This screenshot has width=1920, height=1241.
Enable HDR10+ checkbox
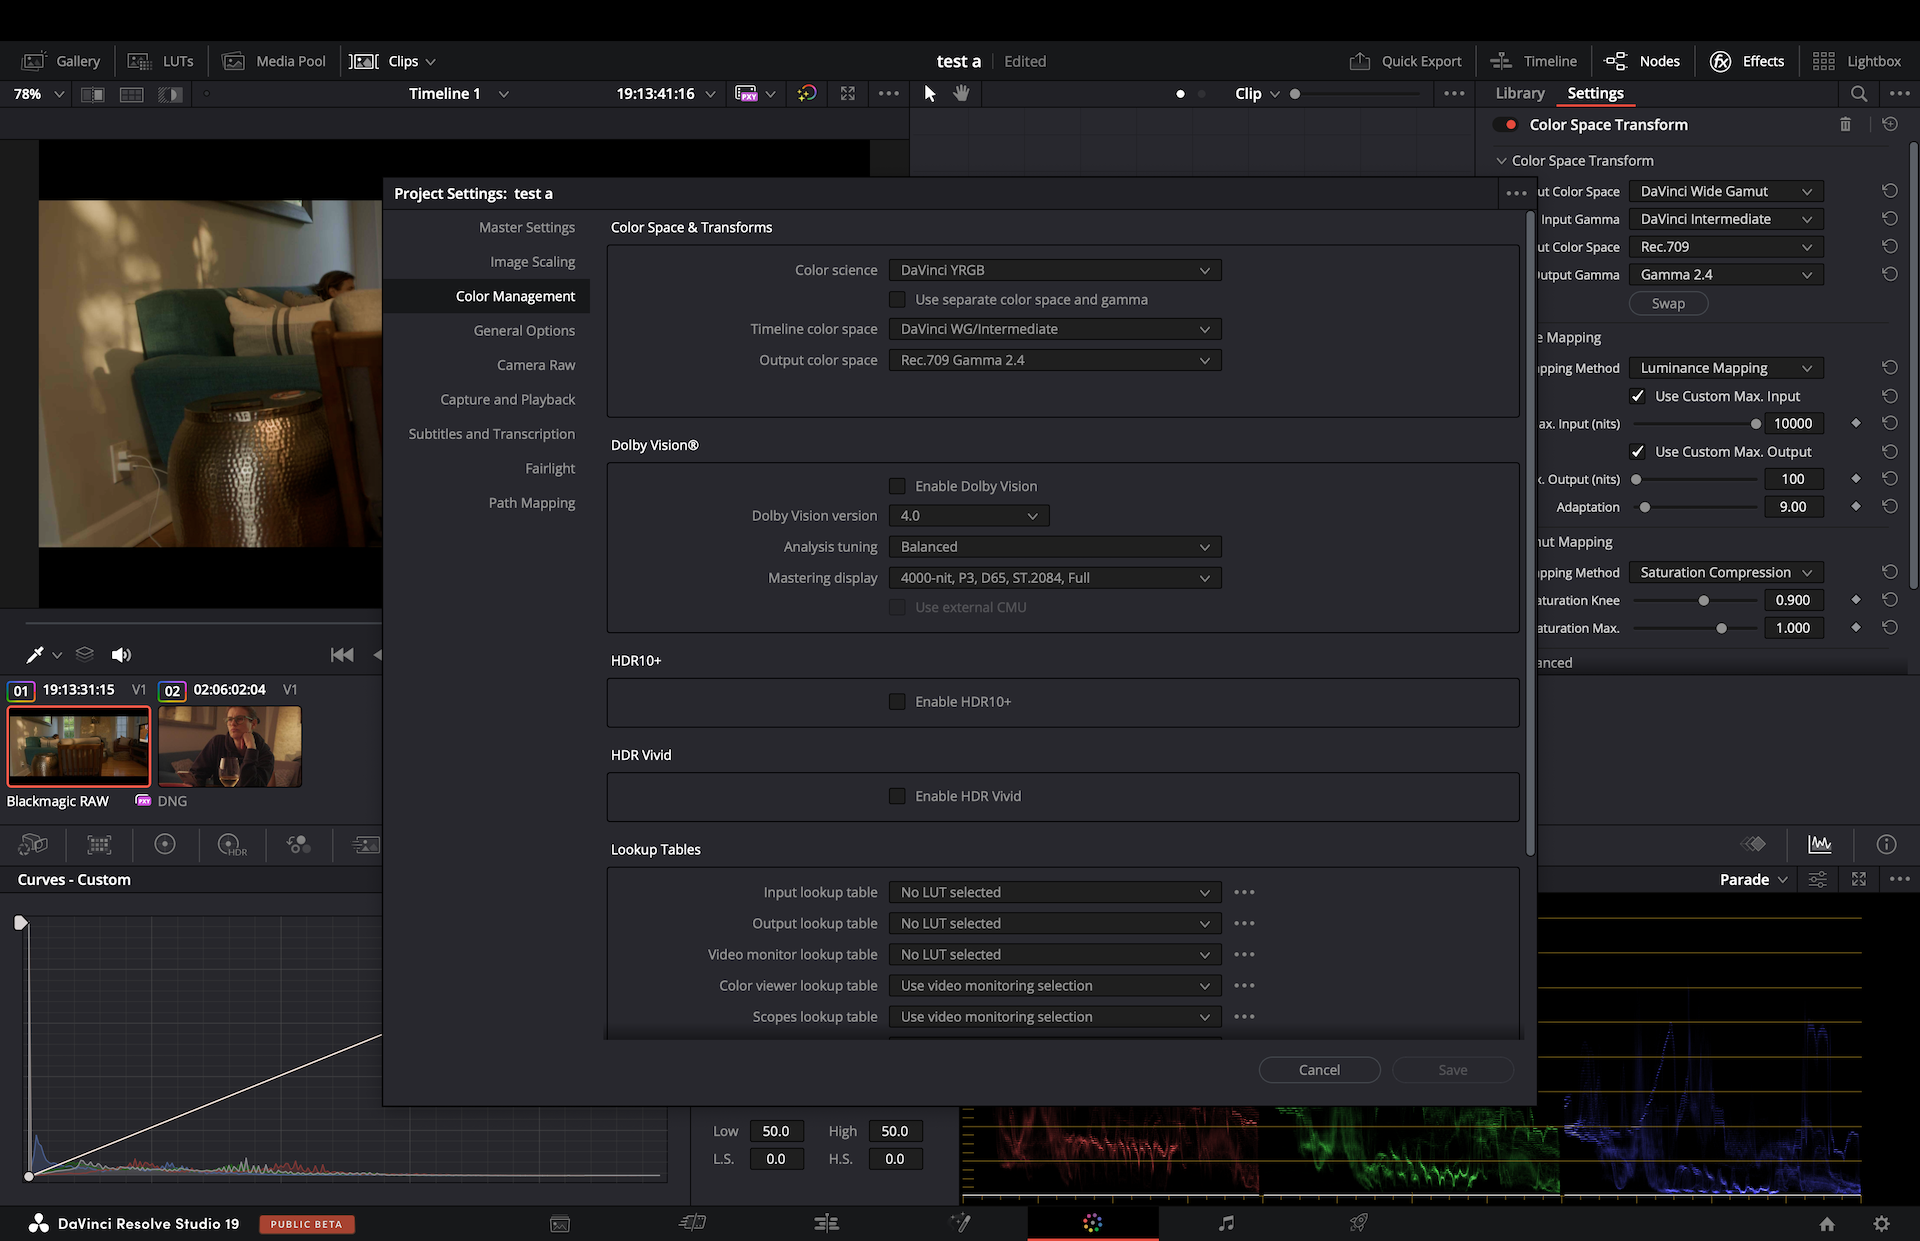coord(897,702)
